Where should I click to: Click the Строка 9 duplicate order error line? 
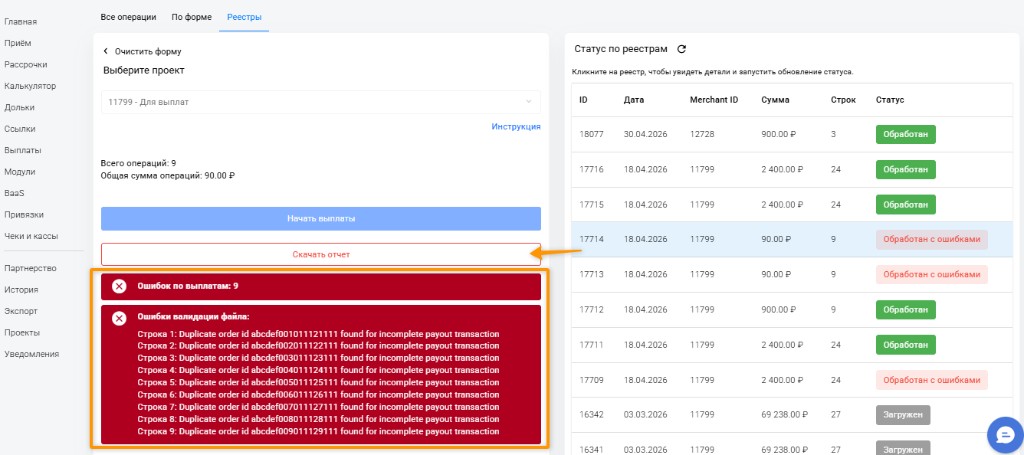pos(318,431)
